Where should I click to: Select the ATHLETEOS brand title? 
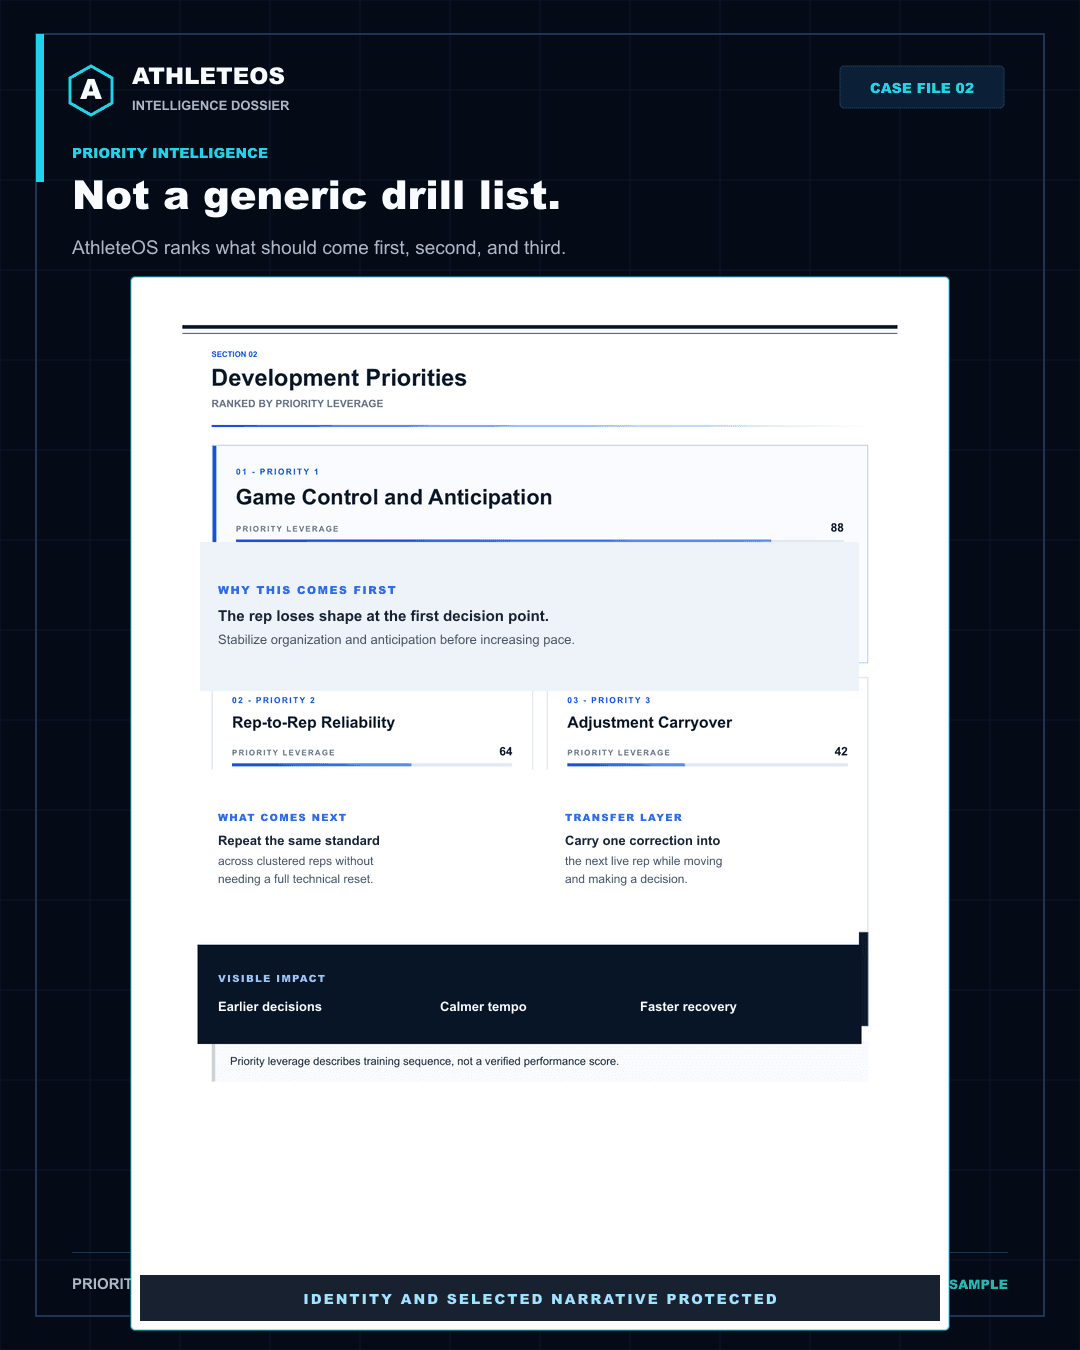tap(208, 76)
